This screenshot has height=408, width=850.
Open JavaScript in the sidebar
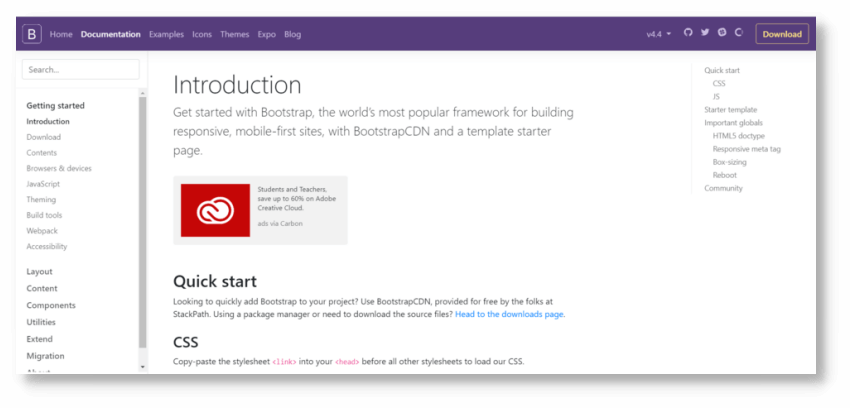43,184
